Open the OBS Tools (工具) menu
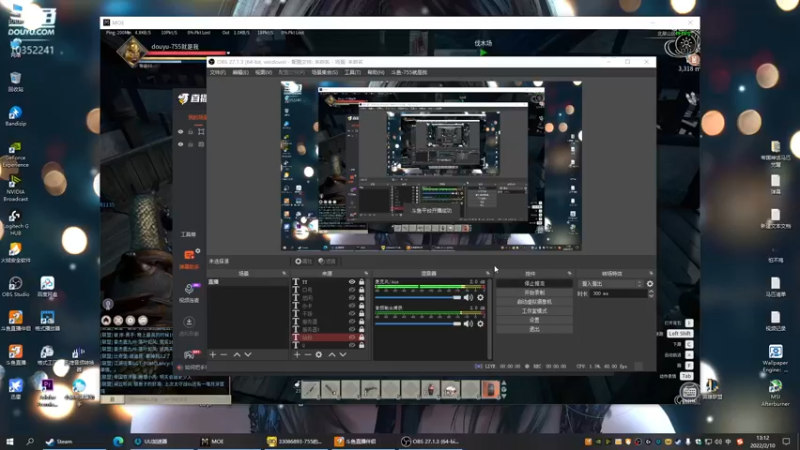 (352, 72)
